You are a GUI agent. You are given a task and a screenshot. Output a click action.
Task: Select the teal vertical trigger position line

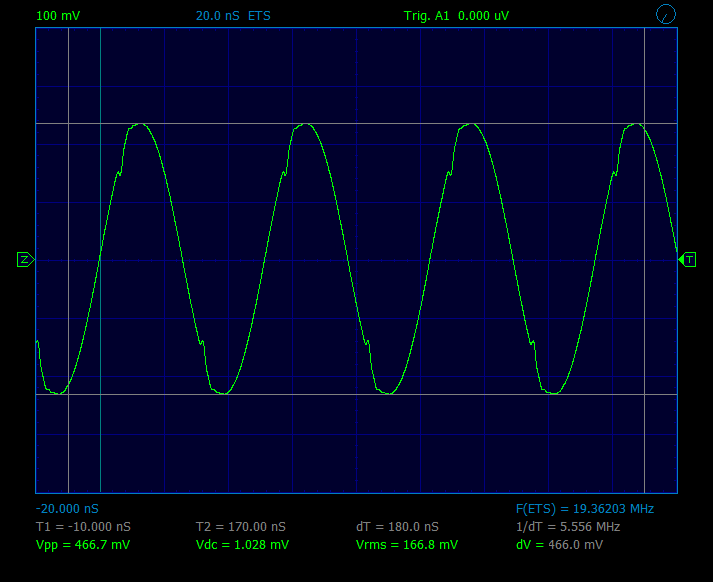pos(100,260)
